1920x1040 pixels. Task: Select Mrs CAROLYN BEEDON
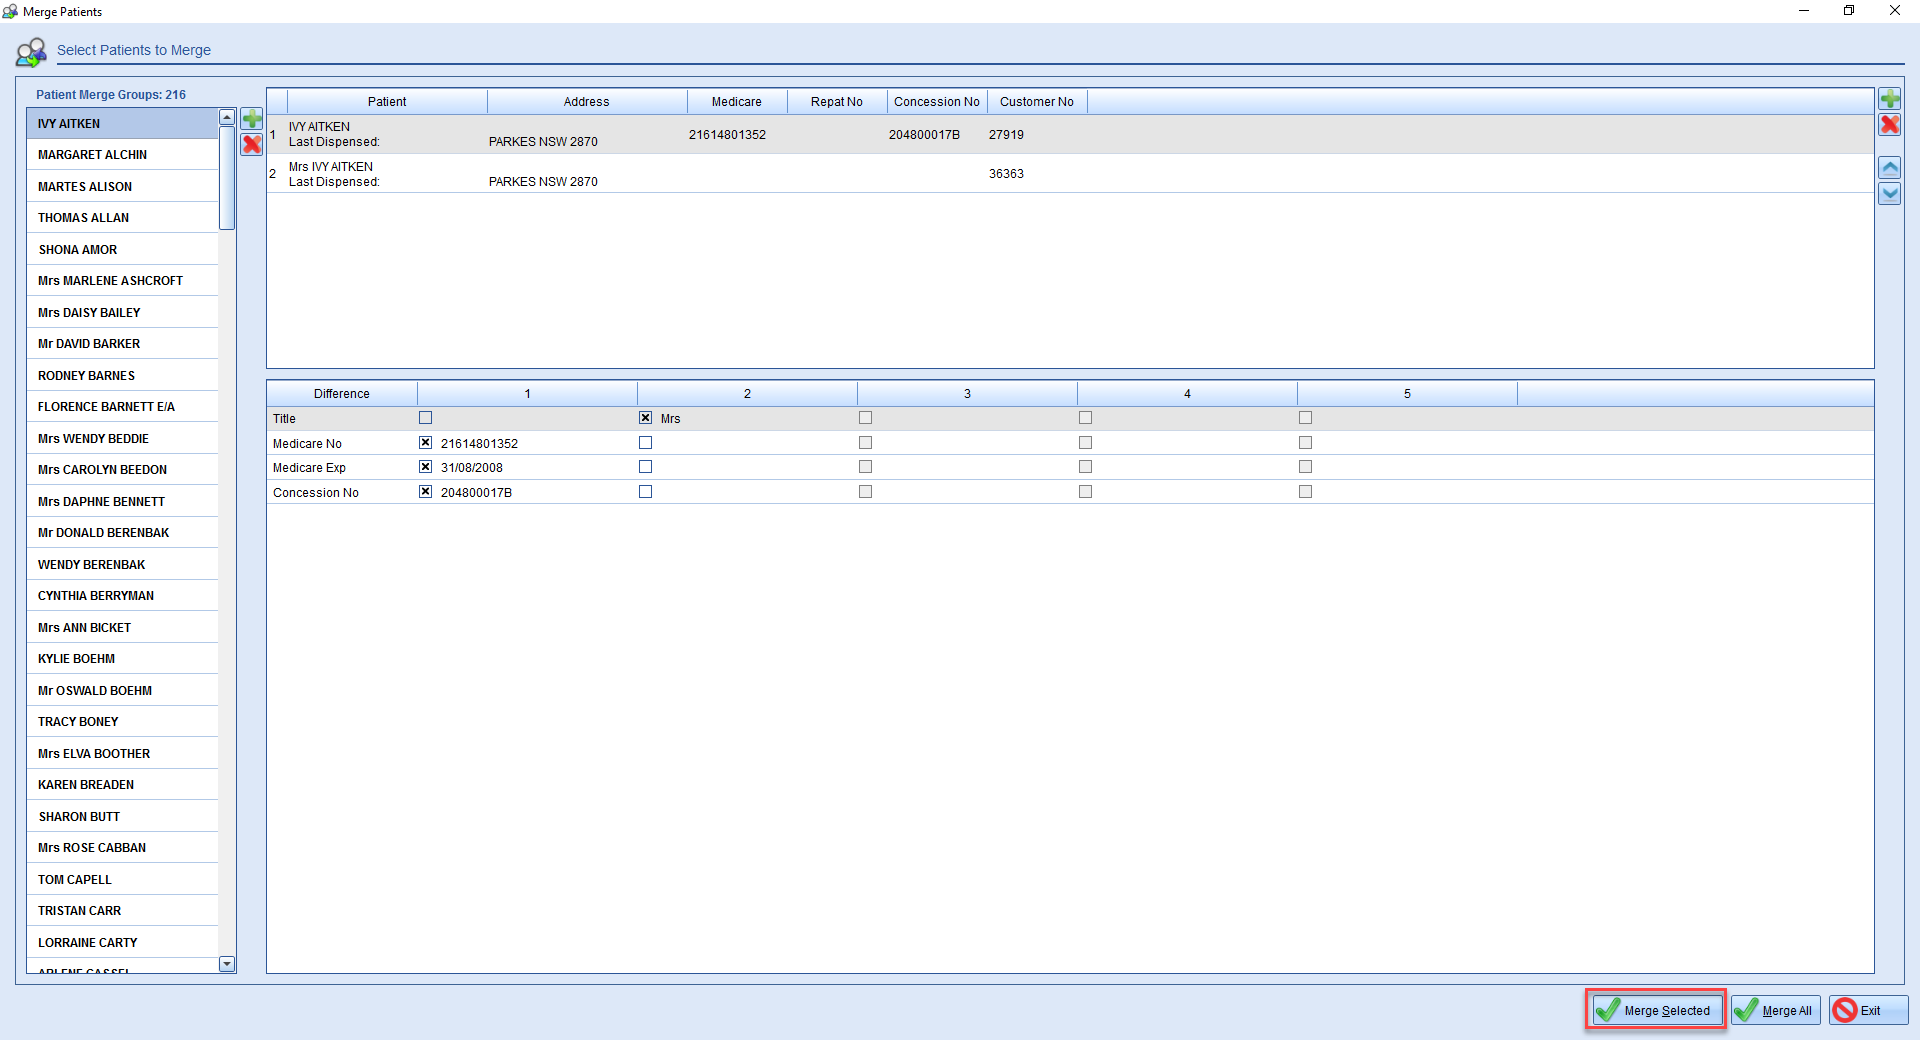tap(122, 470)
